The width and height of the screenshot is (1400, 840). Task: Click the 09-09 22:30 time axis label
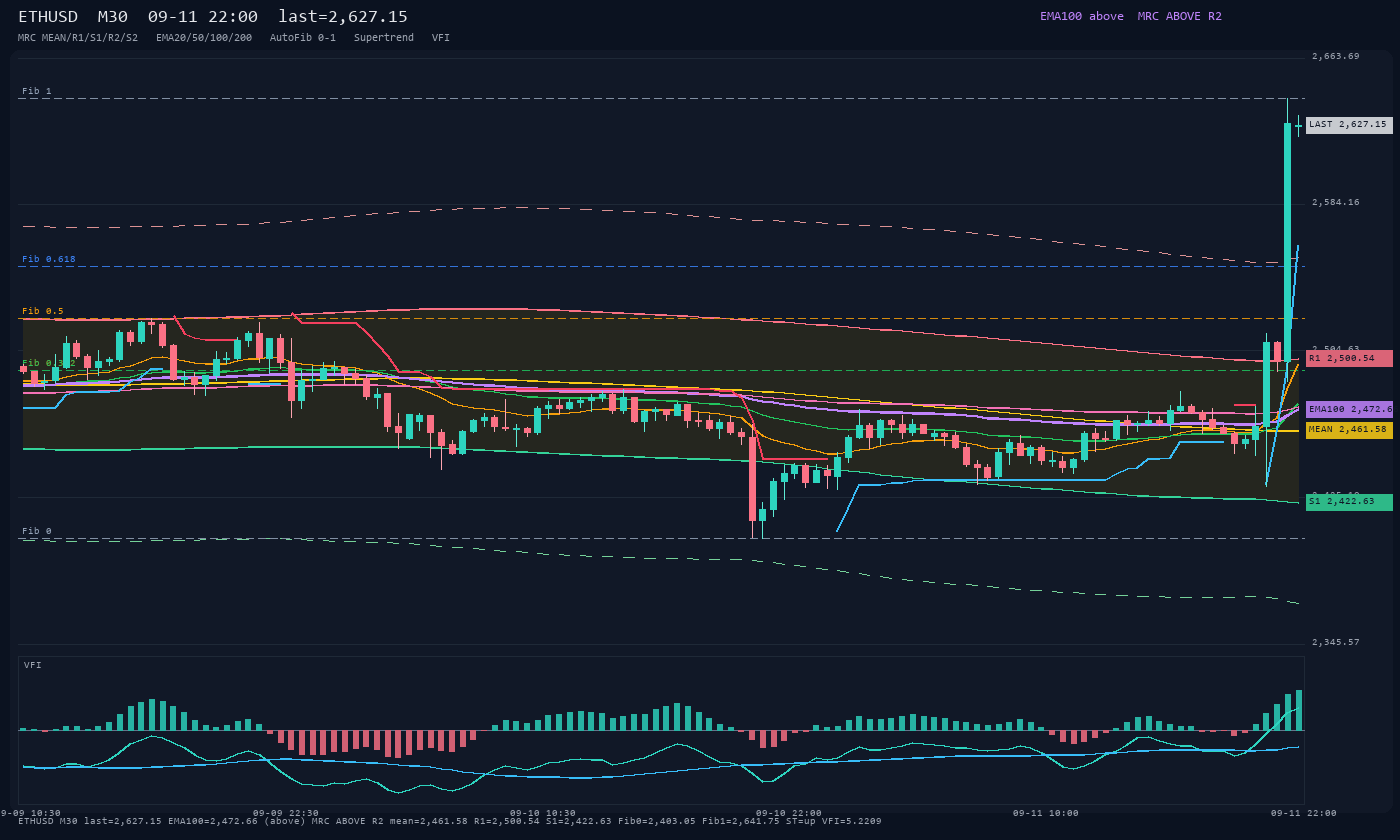point(286,813)
